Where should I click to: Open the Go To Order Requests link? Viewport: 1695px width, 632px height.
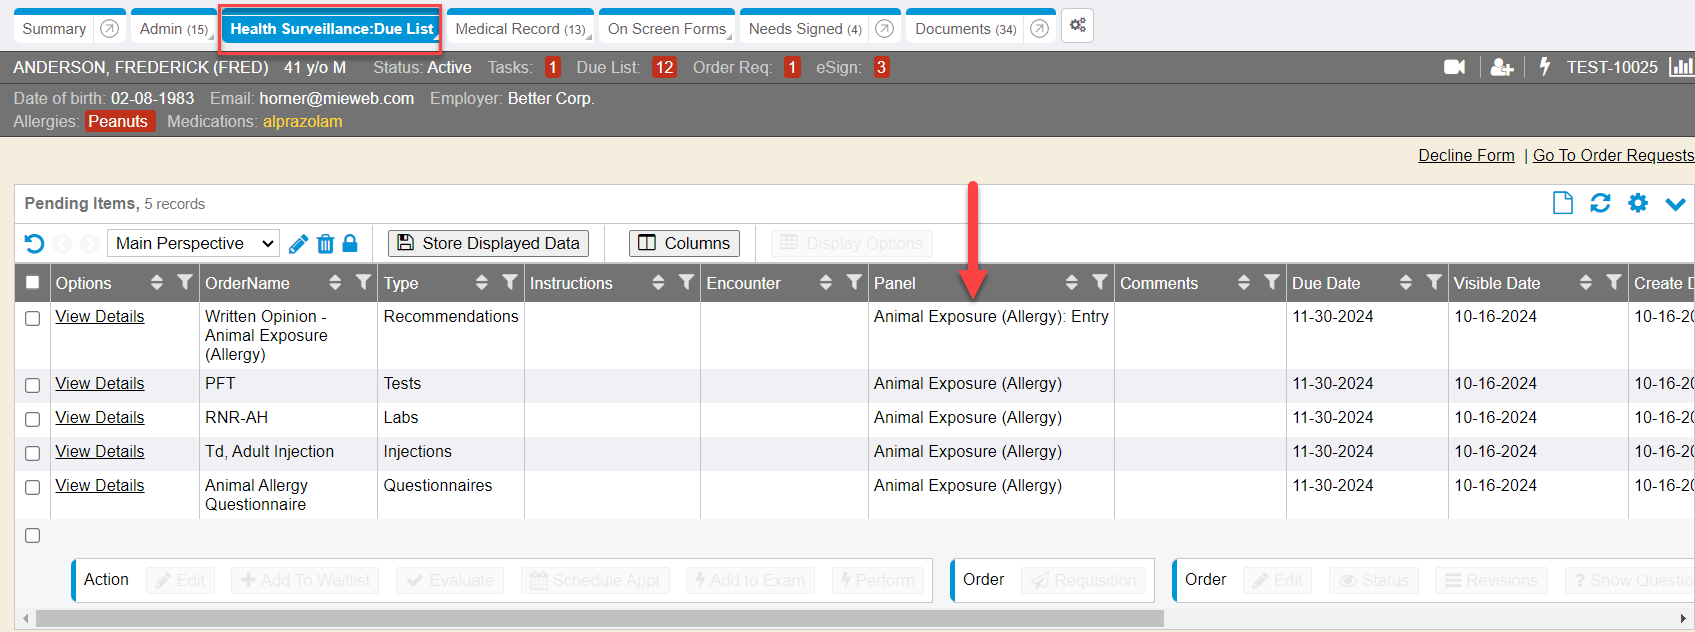pos(1613,155)
